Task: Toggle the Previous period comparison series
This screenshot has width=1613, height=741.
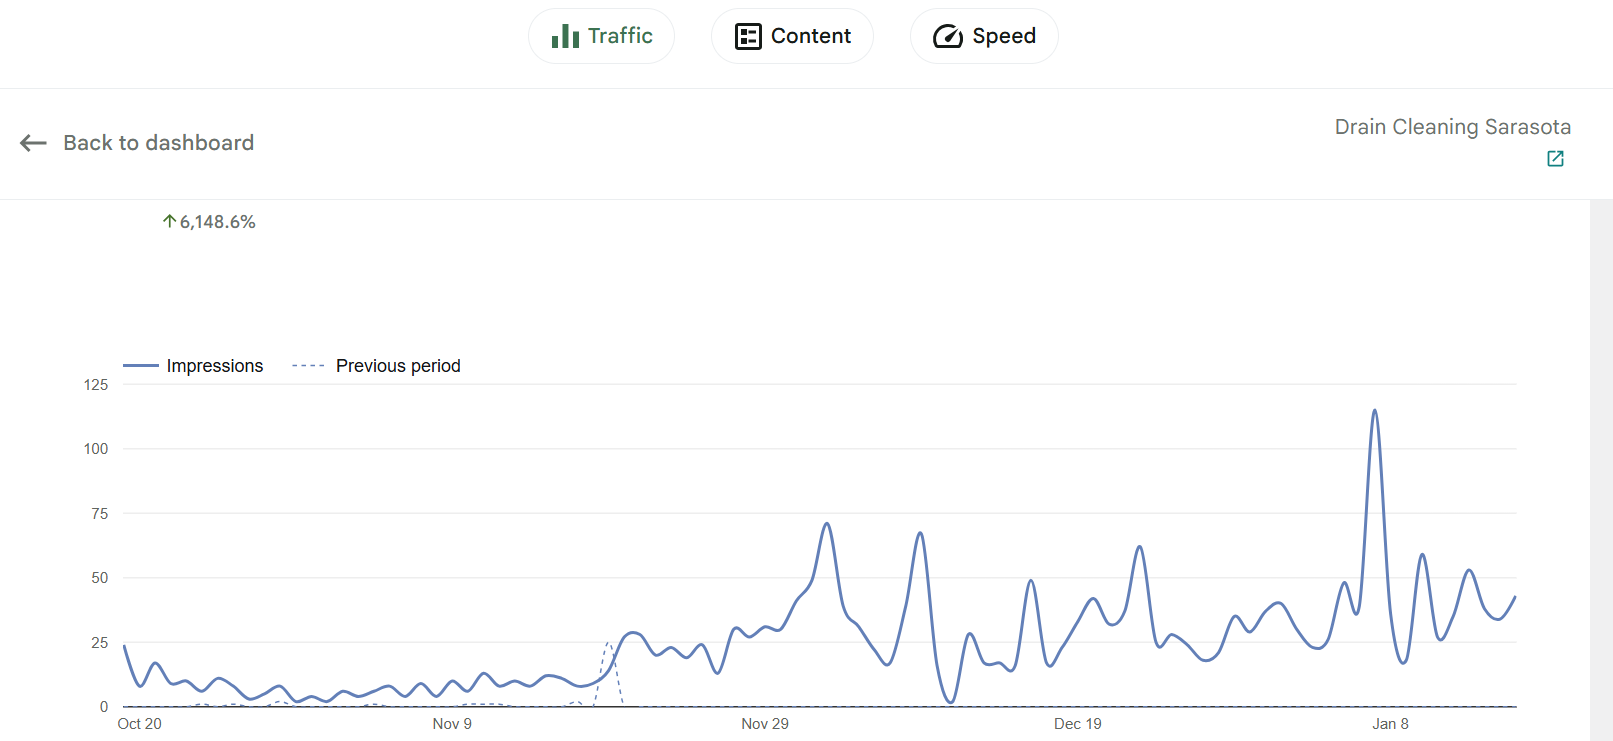Action: pyautogui.click(x=398, y=366)
